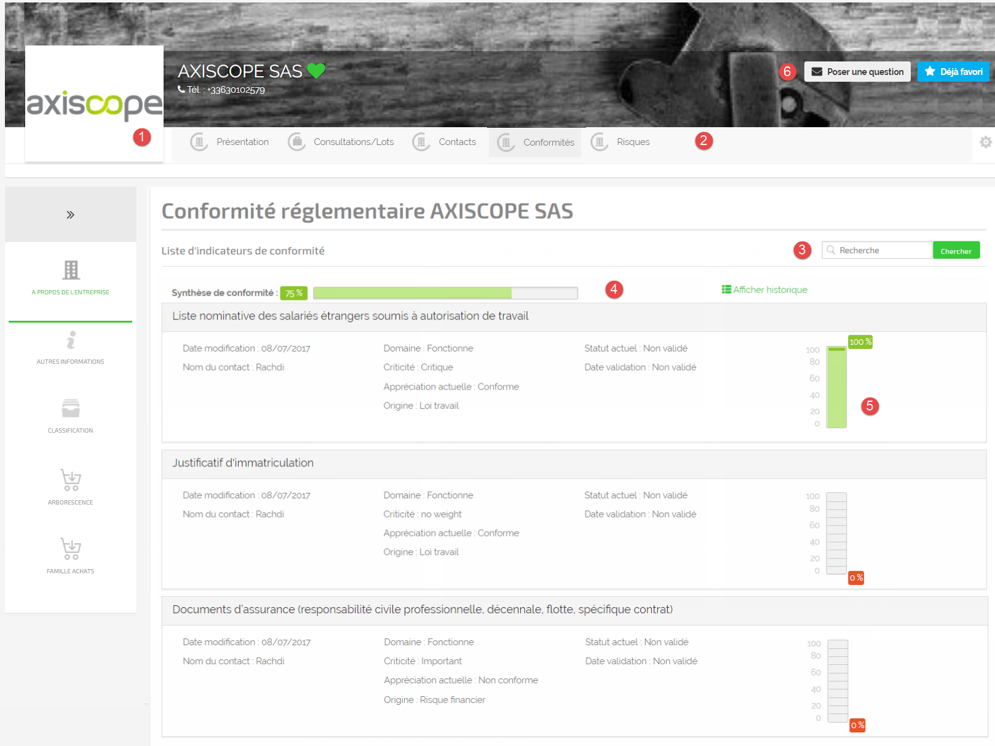Open Classification sidebar item
Viewport: 995px width, 746px height.
click(x=70, y=416)
